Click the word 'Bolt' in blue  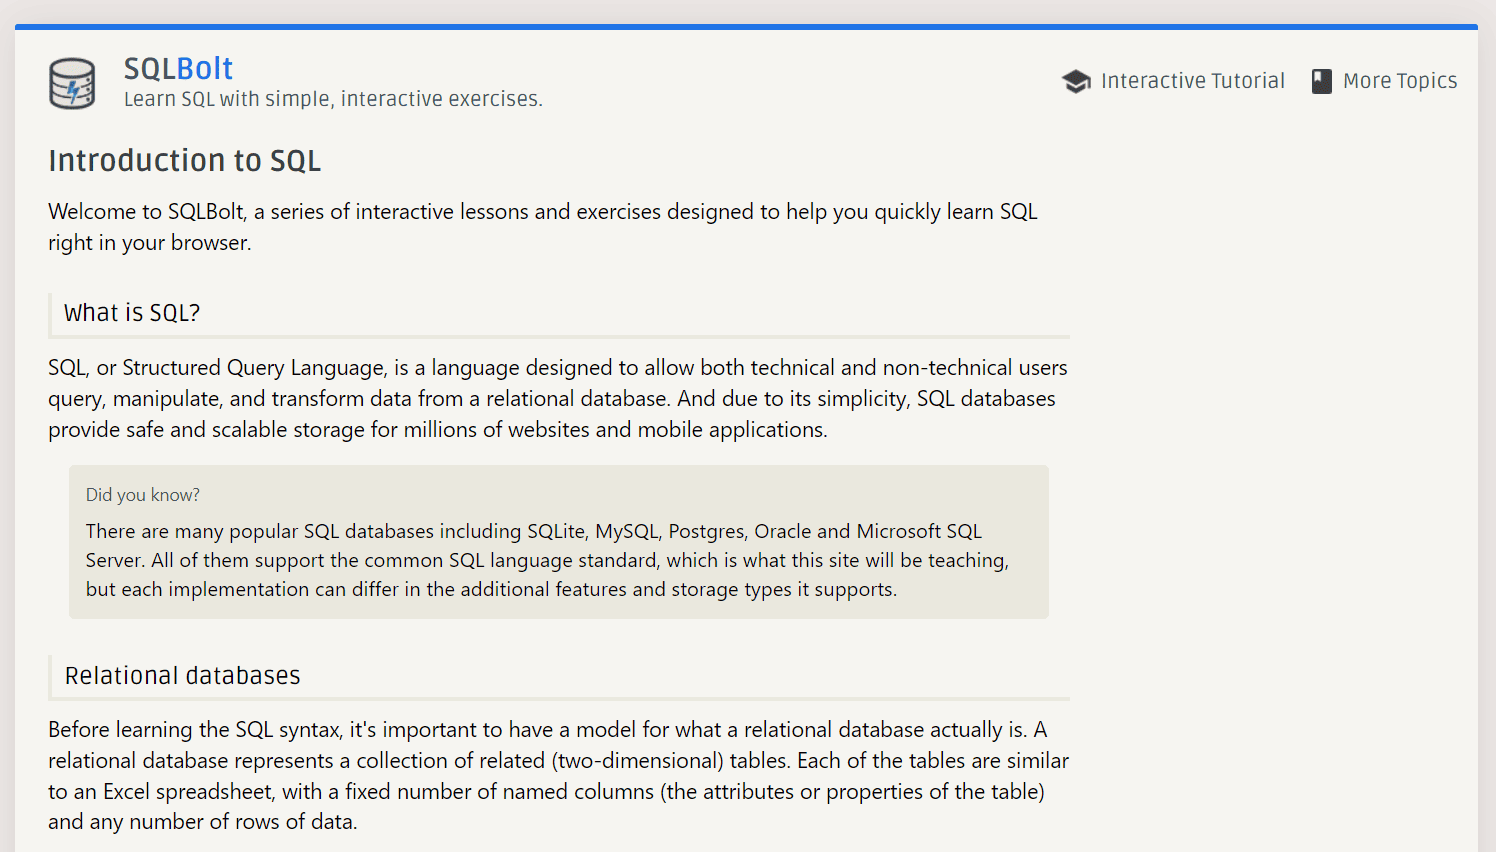point(205,68)
